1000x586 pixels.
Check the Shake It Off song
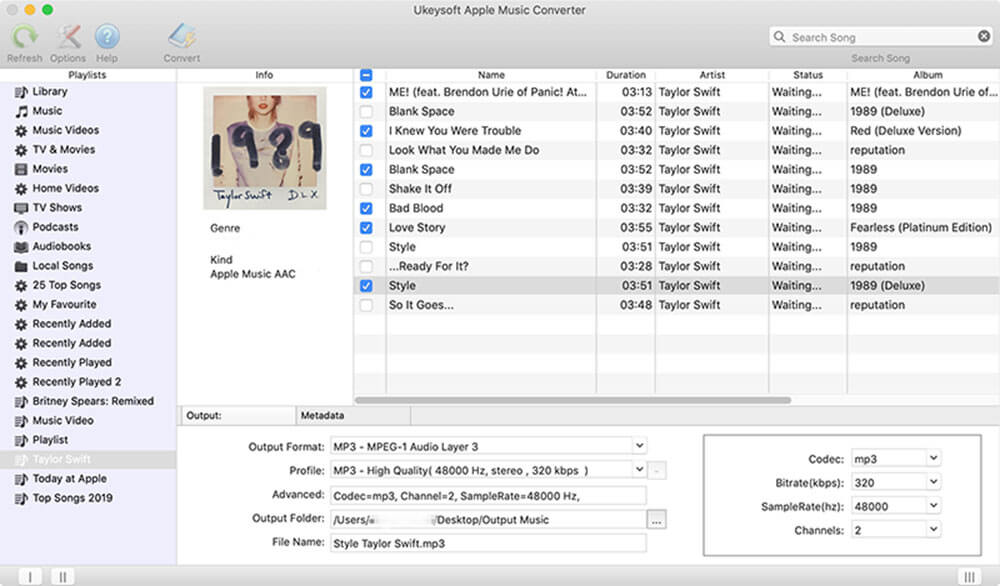pos(366,189)
